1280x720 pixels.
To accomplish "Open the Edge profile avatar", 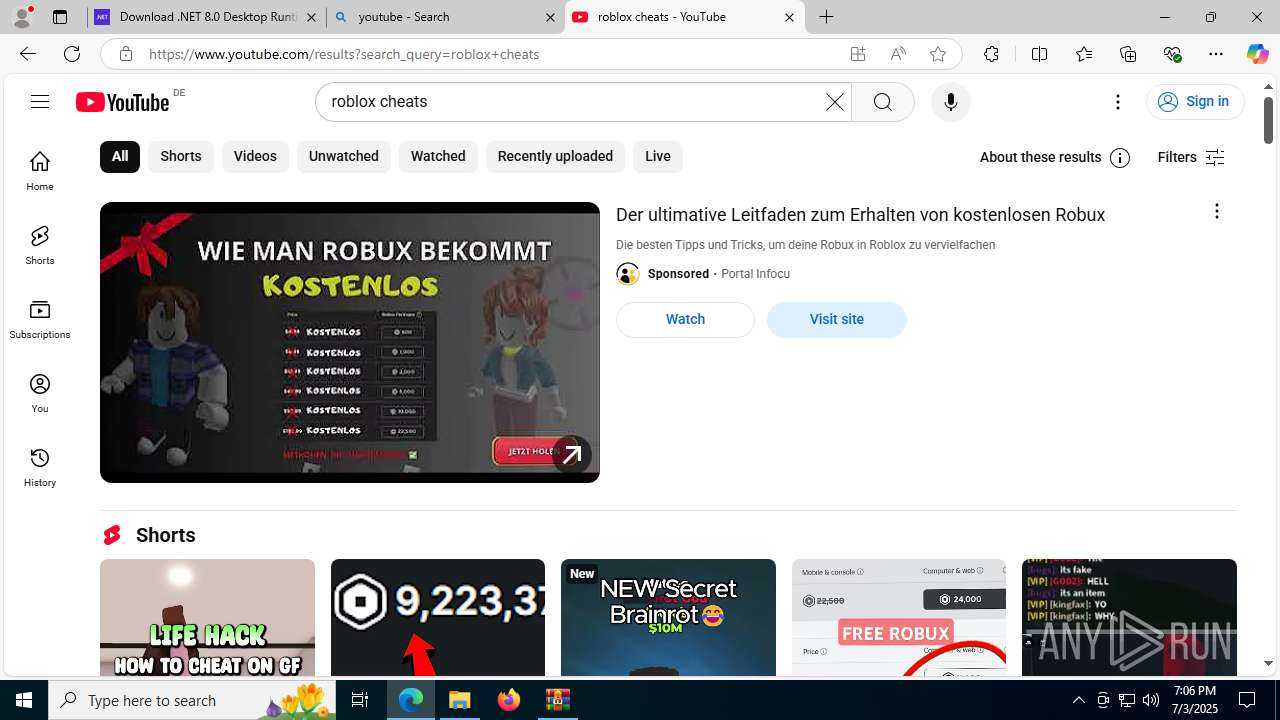I will click(22, 17).
